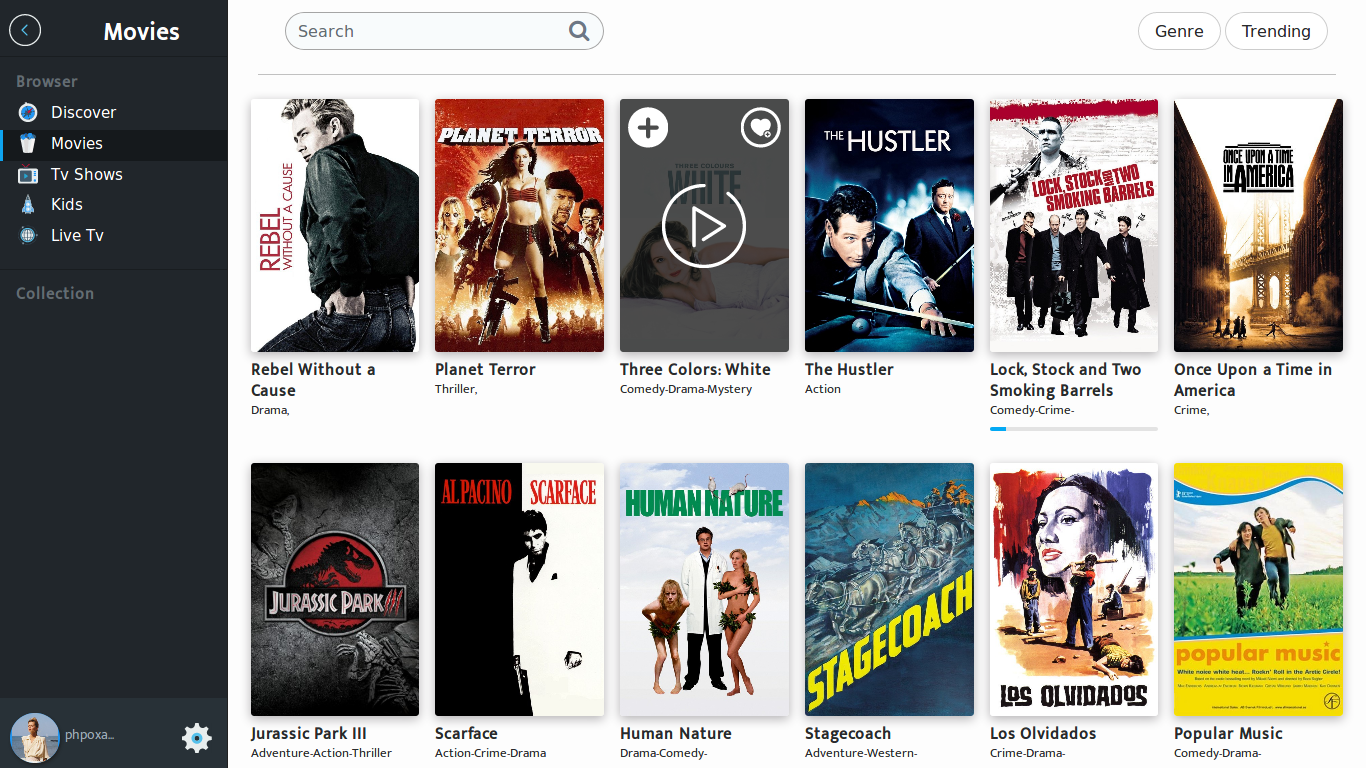1366x768 pixels.
Task: Open The Hustler poster
Action: (x=889, y=225)
